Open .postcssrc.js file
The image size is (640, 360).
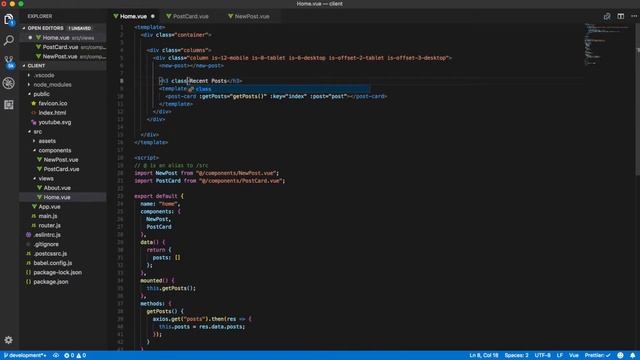pos(63,253)
